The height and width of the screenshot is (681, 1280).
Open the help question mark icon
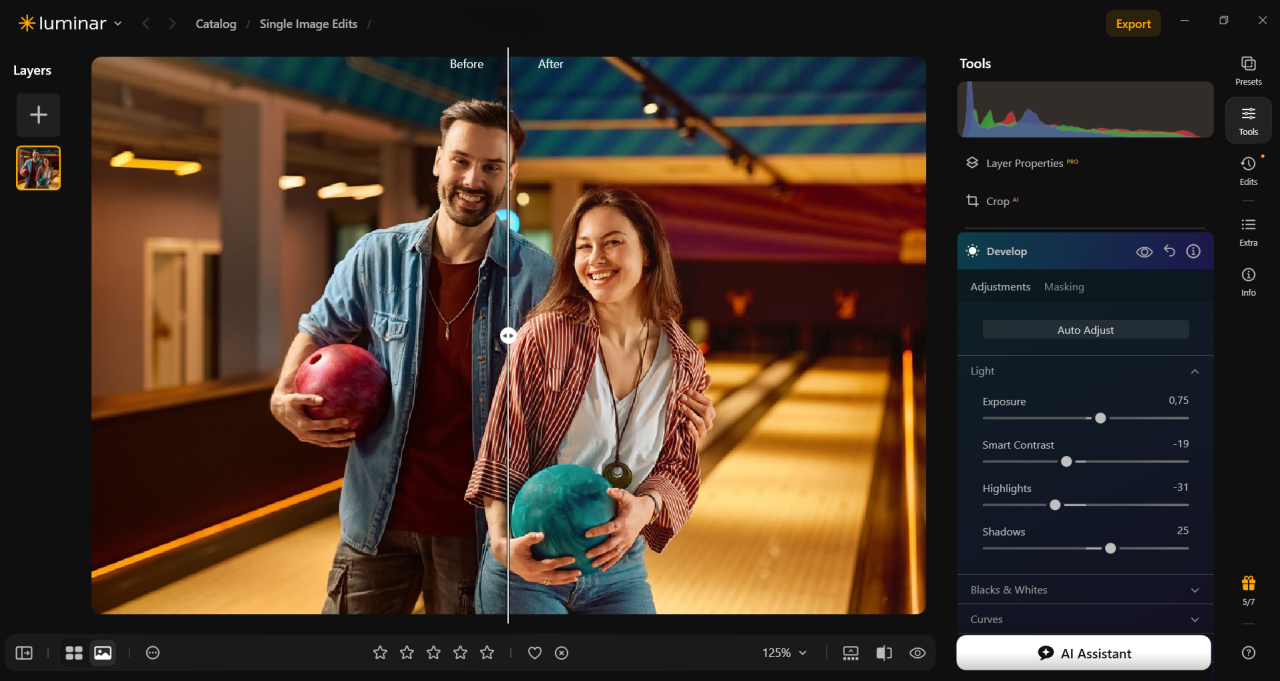(x=1248, y=652)
